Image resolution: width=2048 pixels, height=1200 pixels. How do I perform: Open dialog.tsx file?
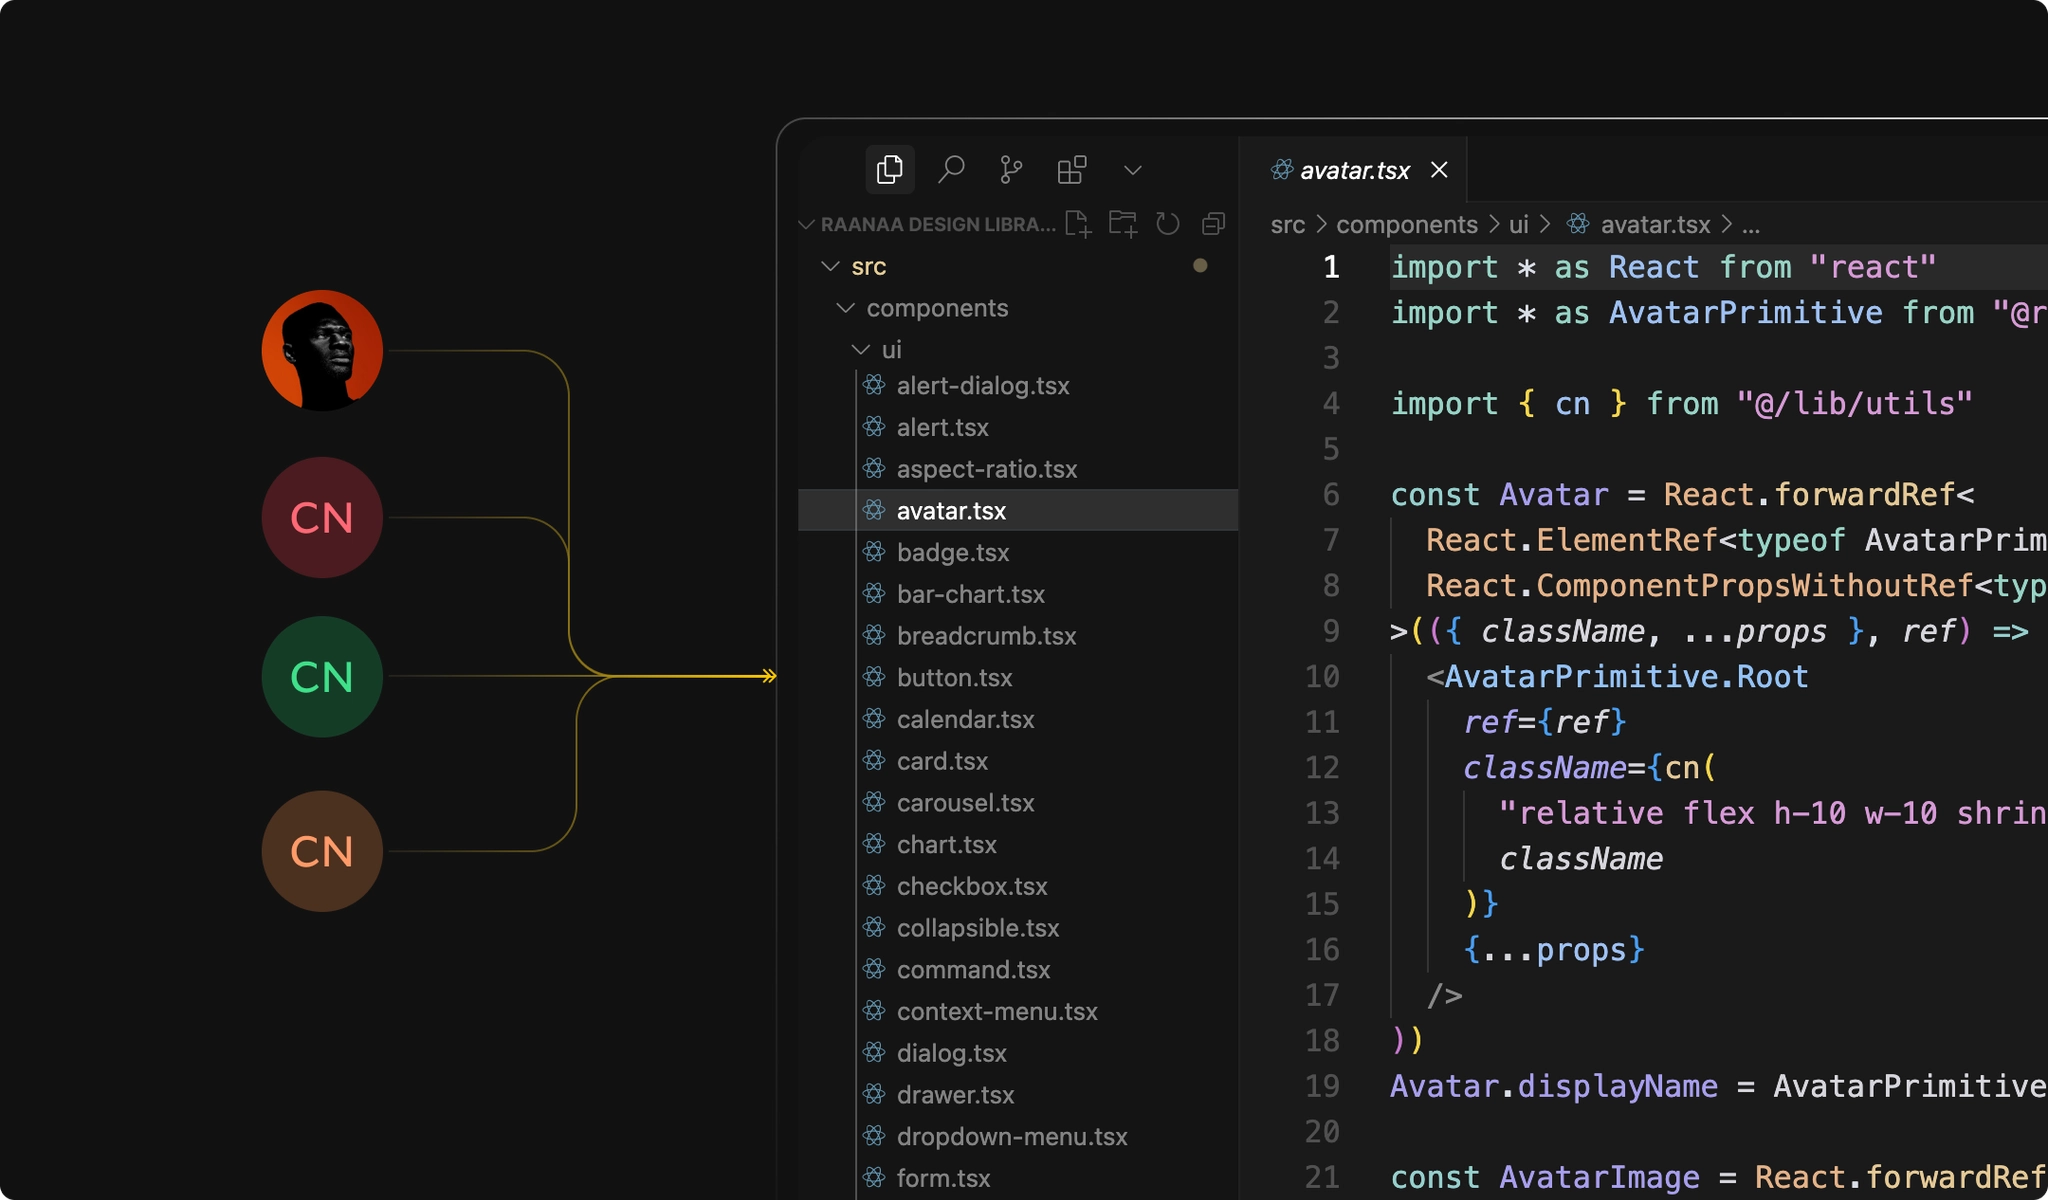(951, 1054)
